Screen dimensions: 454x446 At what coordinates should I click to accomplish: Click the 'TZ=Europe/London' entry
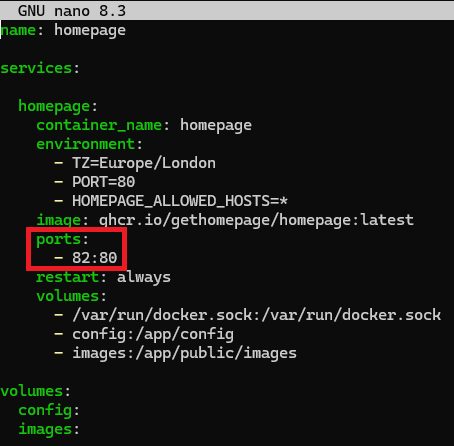point(144,163)
